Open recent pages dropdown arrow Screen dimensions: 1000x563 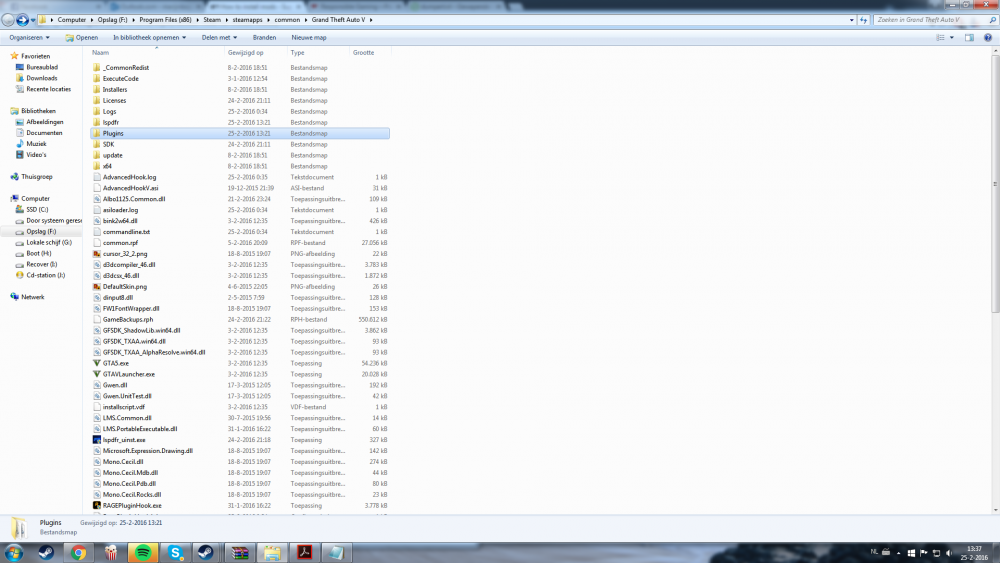click(x=33, y=20)
